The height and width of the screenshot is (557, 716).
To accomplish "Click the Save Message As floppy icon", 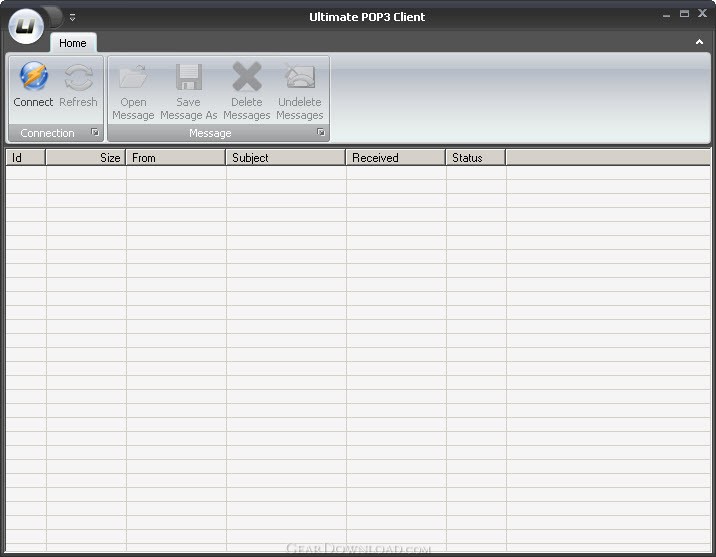I will pos(189,77).
